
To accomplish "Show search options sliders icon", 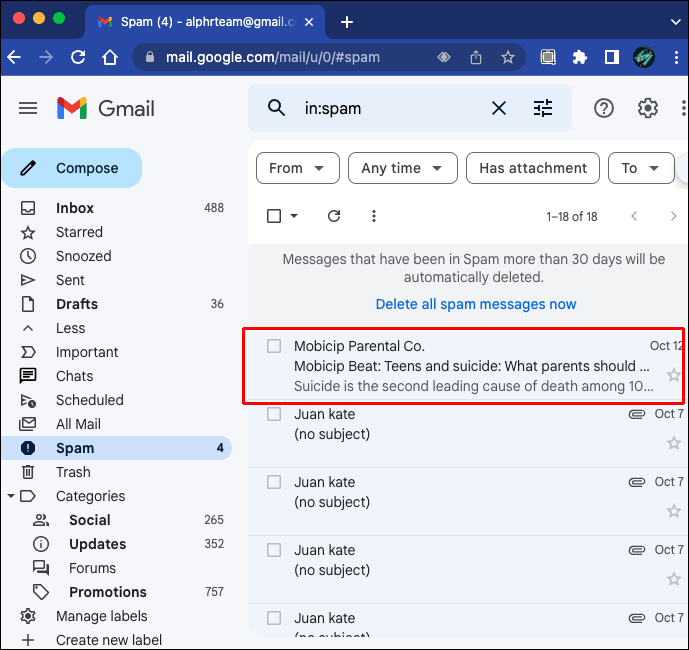I will click(543, 108).
